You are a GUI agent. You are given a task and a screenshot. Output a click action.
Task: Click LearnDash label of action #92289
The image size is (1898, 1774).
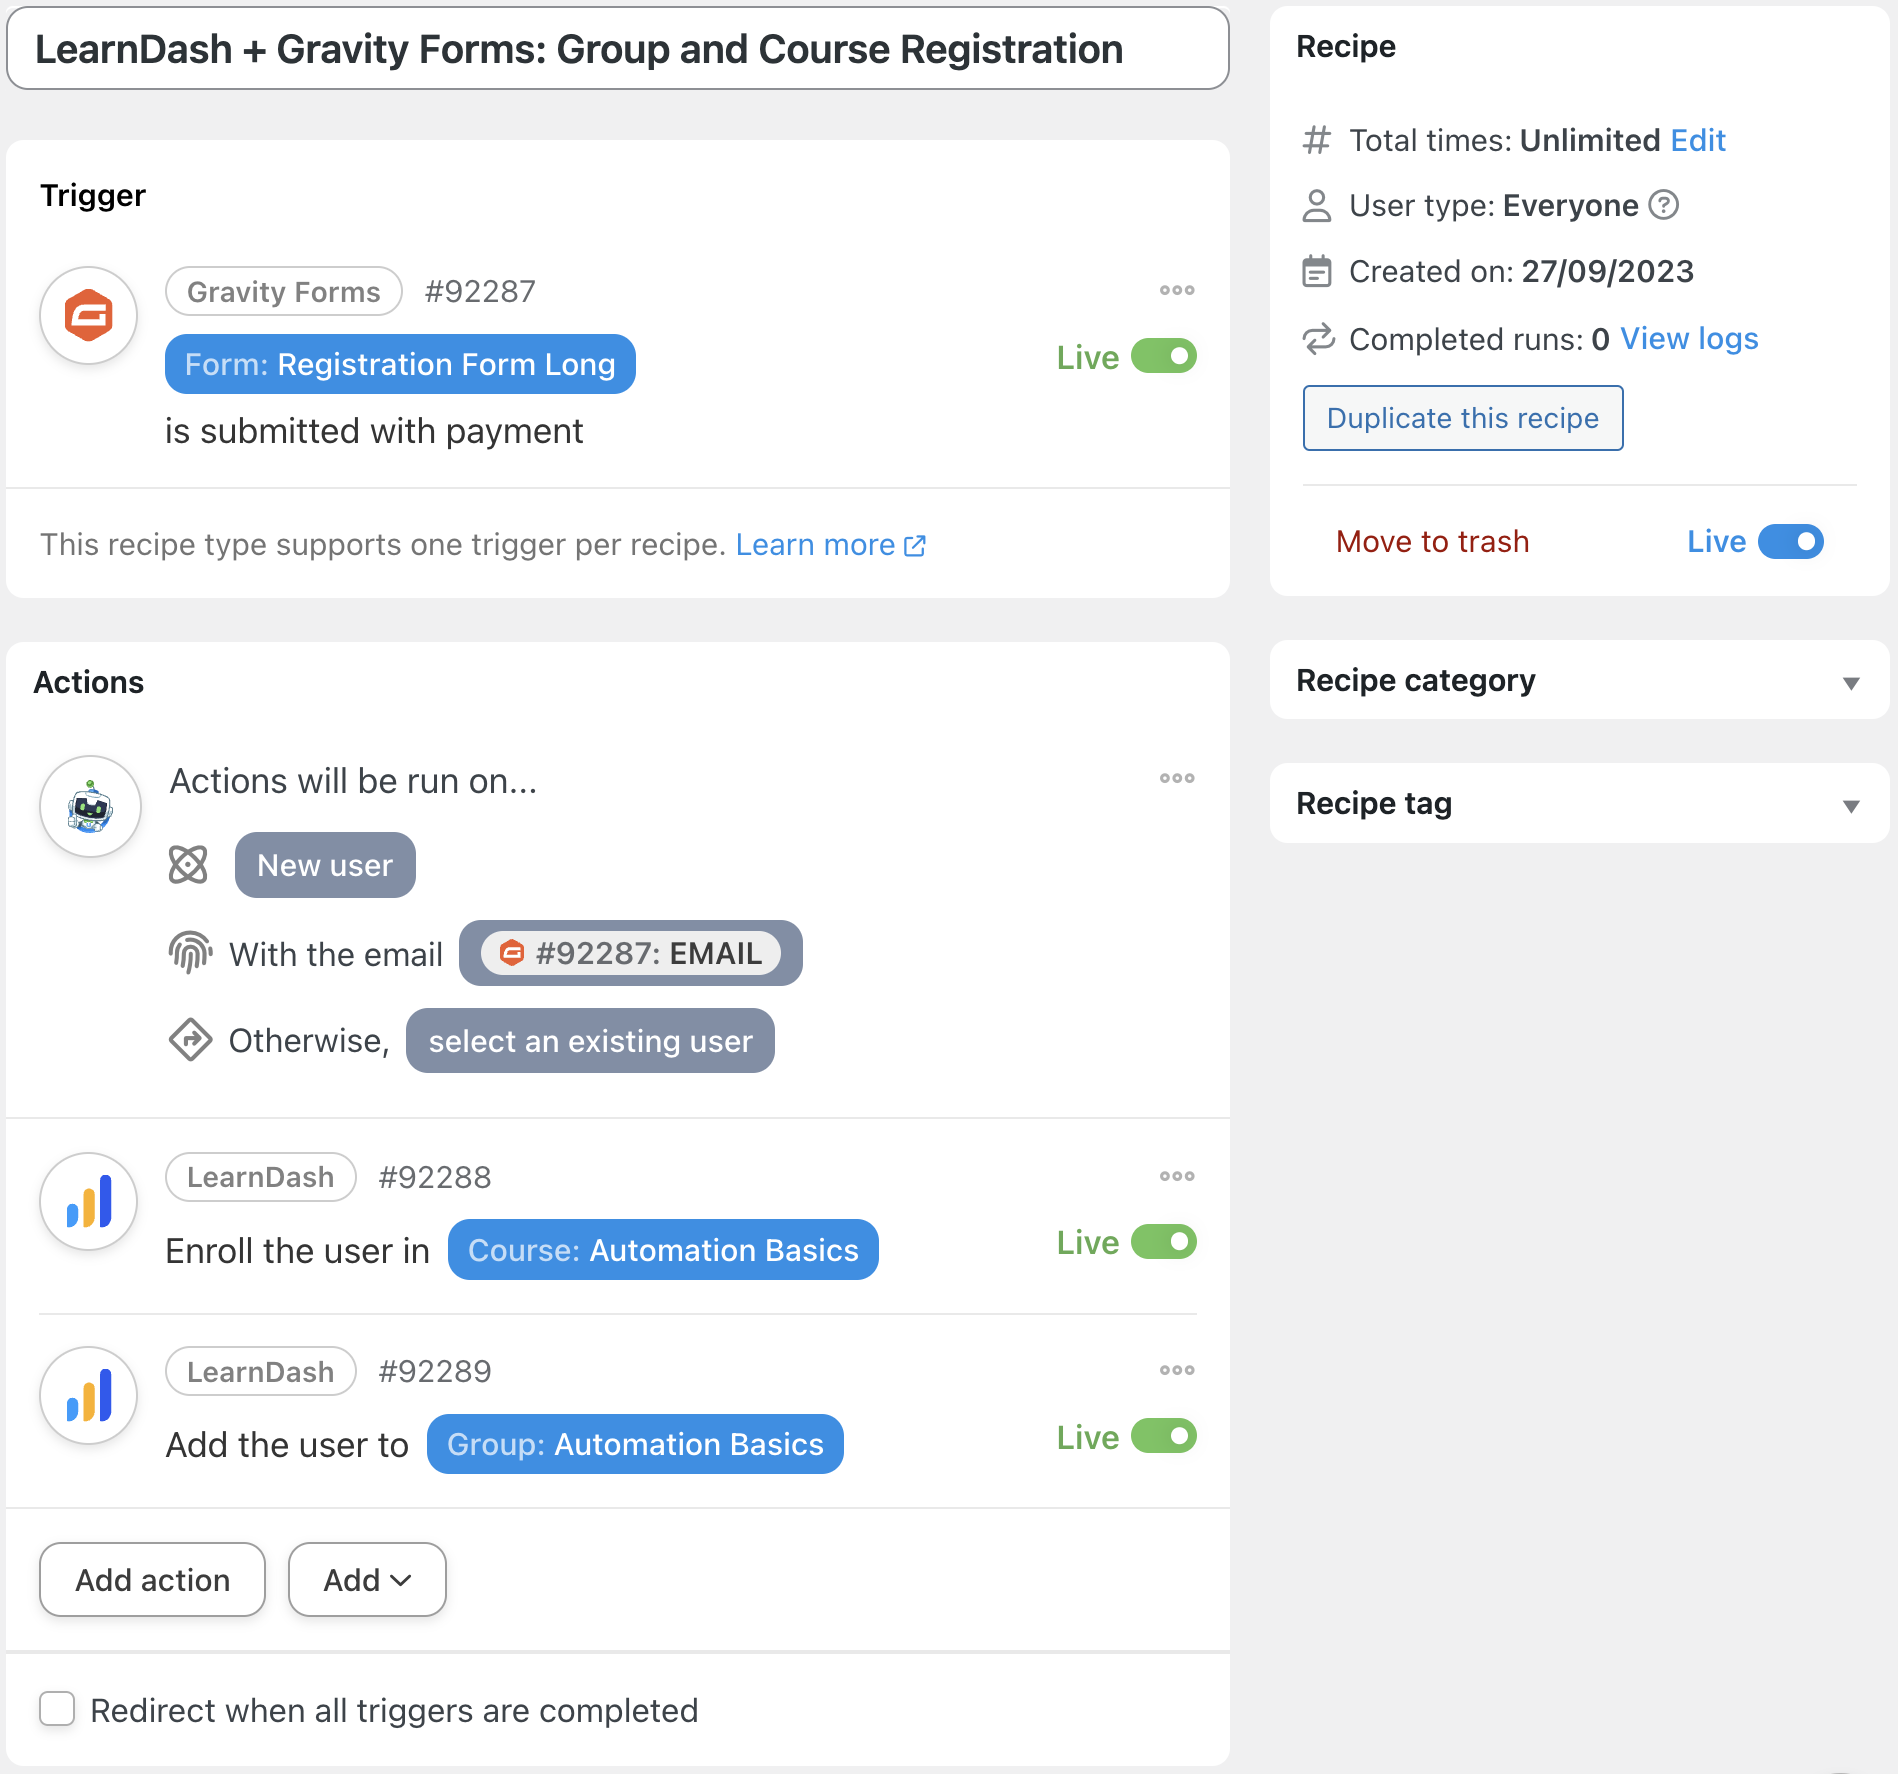[261, 1371]
